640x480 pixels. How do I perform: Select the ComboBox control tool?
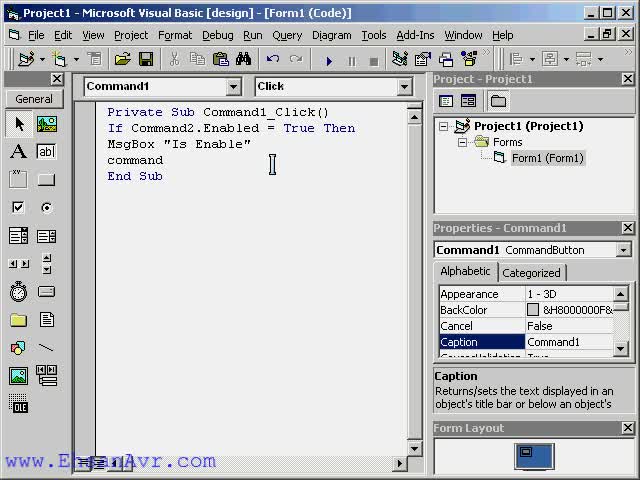[19, 236]
